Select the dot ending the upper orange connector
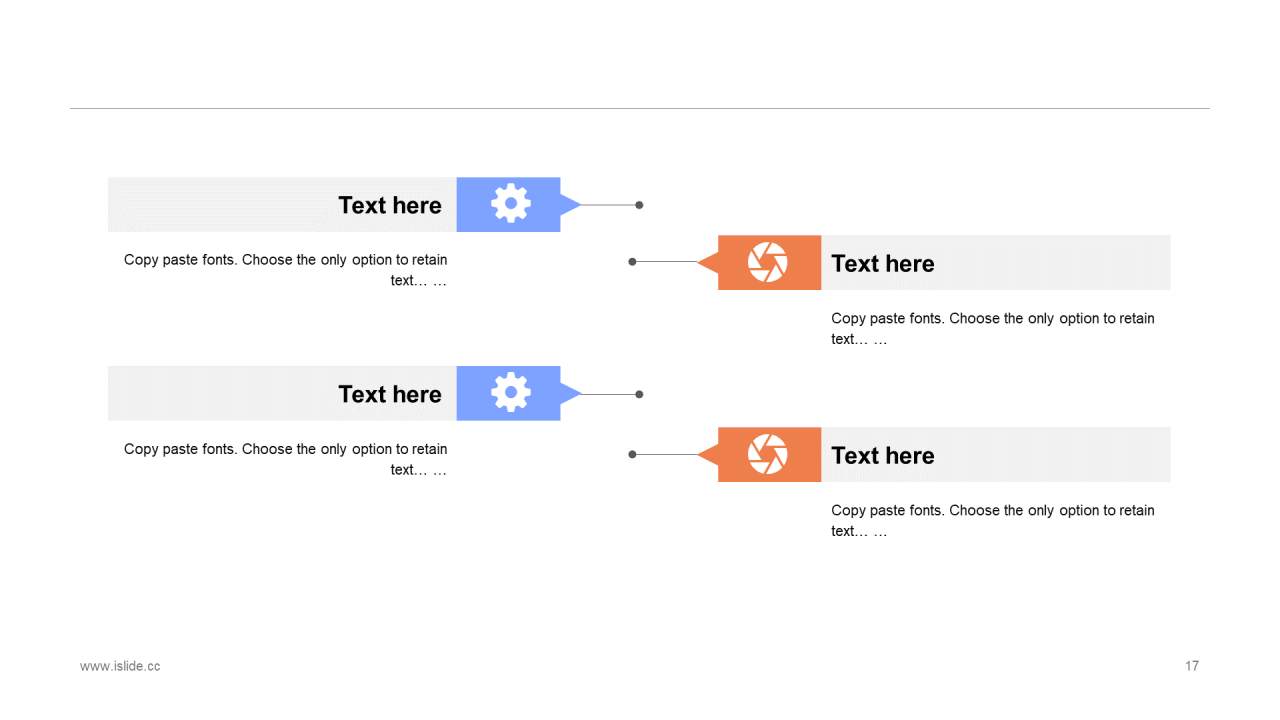Screen dimensions: 1280x720 [x=632, y=262]
